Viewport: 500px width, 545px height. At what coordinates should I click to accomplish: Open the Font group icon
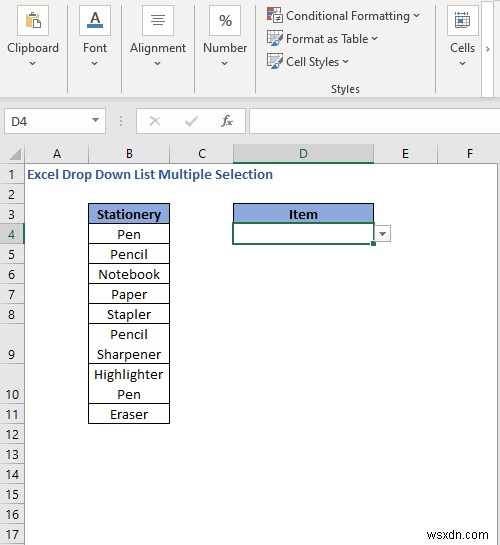click(95, 21)
